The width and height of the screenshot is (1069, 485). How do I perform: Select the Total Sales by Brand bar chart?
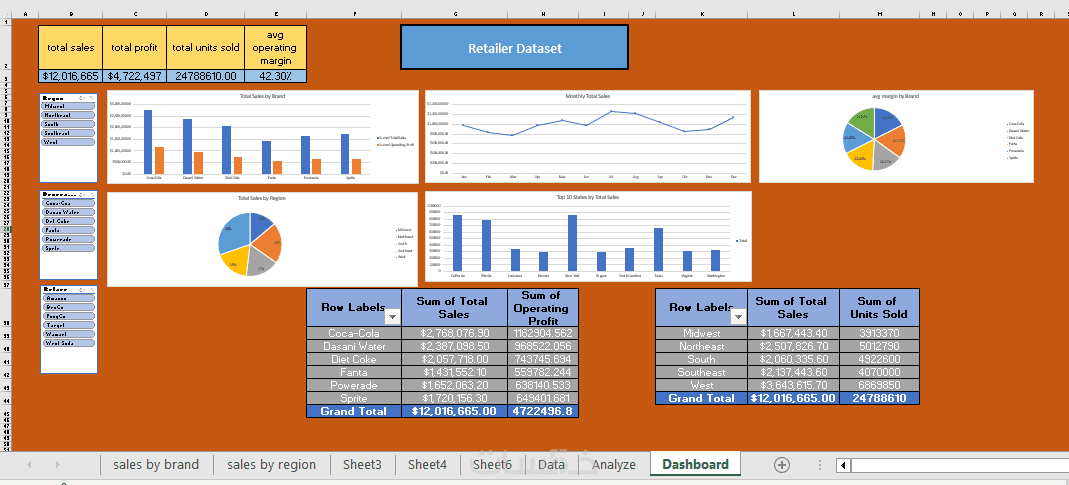pyautogui.click(x=262, y=136)
